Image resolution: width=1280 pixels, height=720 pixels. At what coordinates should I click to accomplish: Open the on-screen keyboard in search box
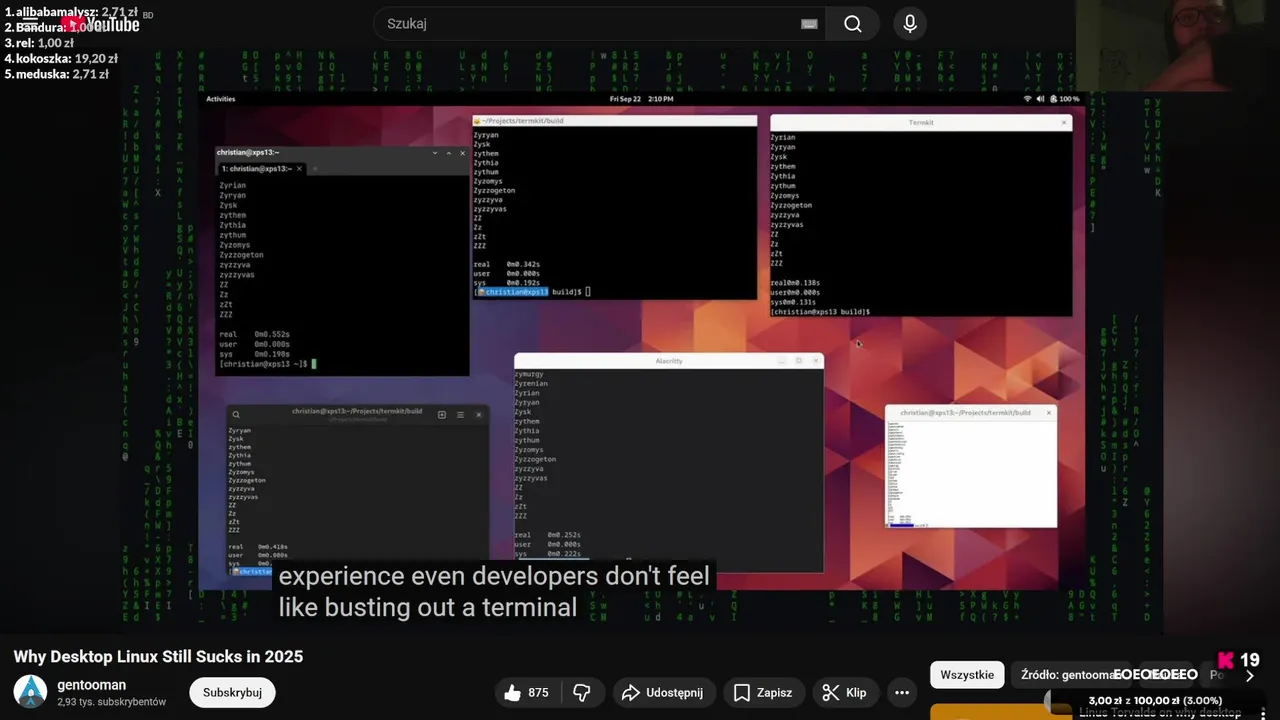tap(809, 24)
